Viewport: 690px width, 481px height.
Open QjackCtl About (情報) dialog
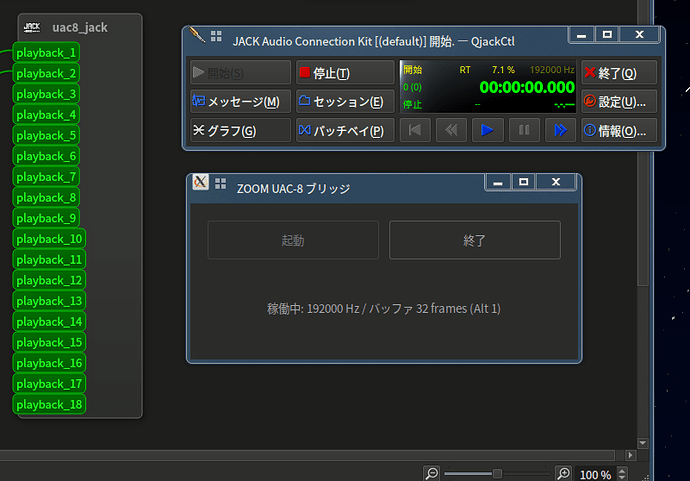619,130
